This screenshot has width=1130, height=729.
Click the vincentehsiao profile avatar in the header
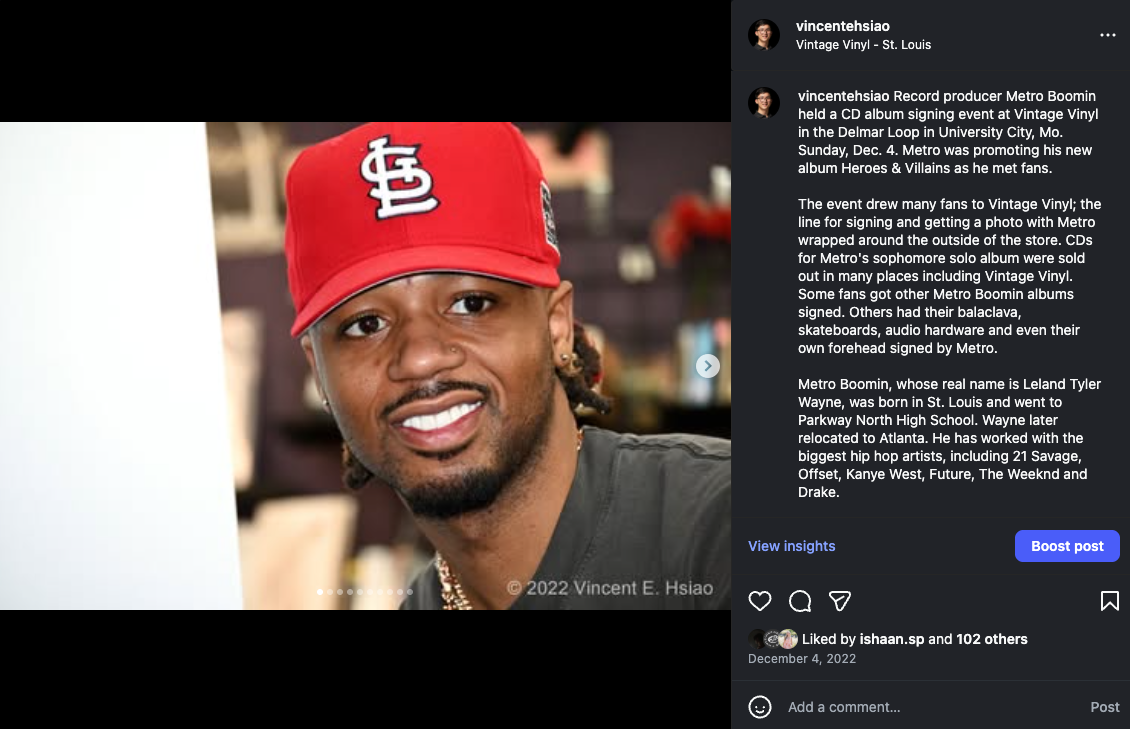click(x=764, y=35)
